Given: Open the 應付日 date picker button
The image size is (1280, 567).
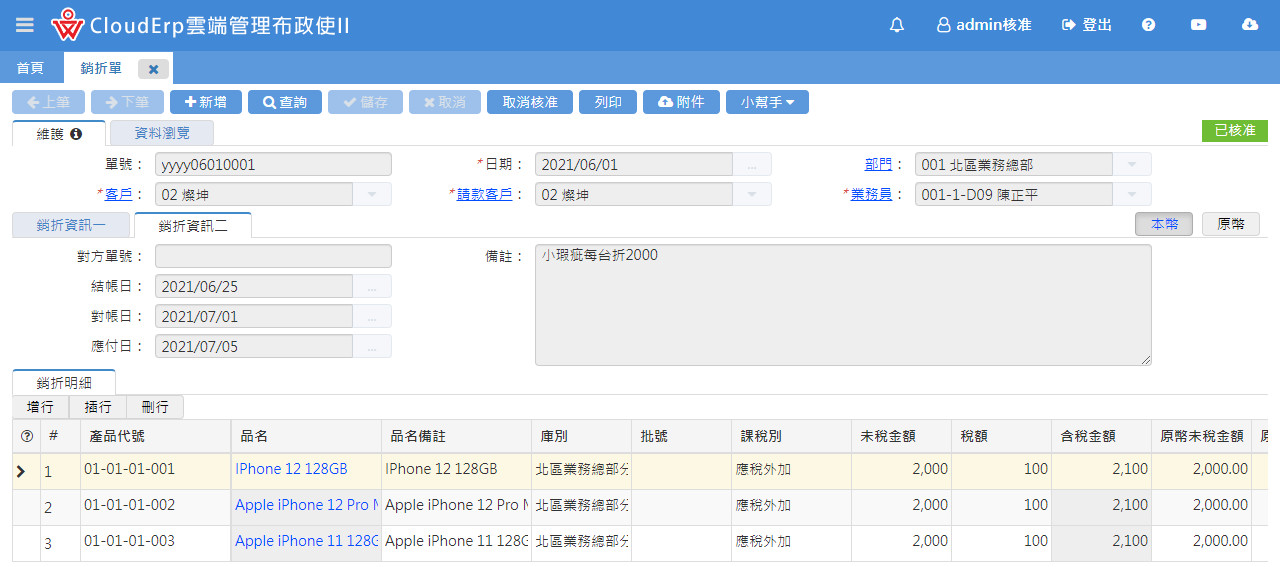Looking at the screenshot, I should (x=372, y=346).
